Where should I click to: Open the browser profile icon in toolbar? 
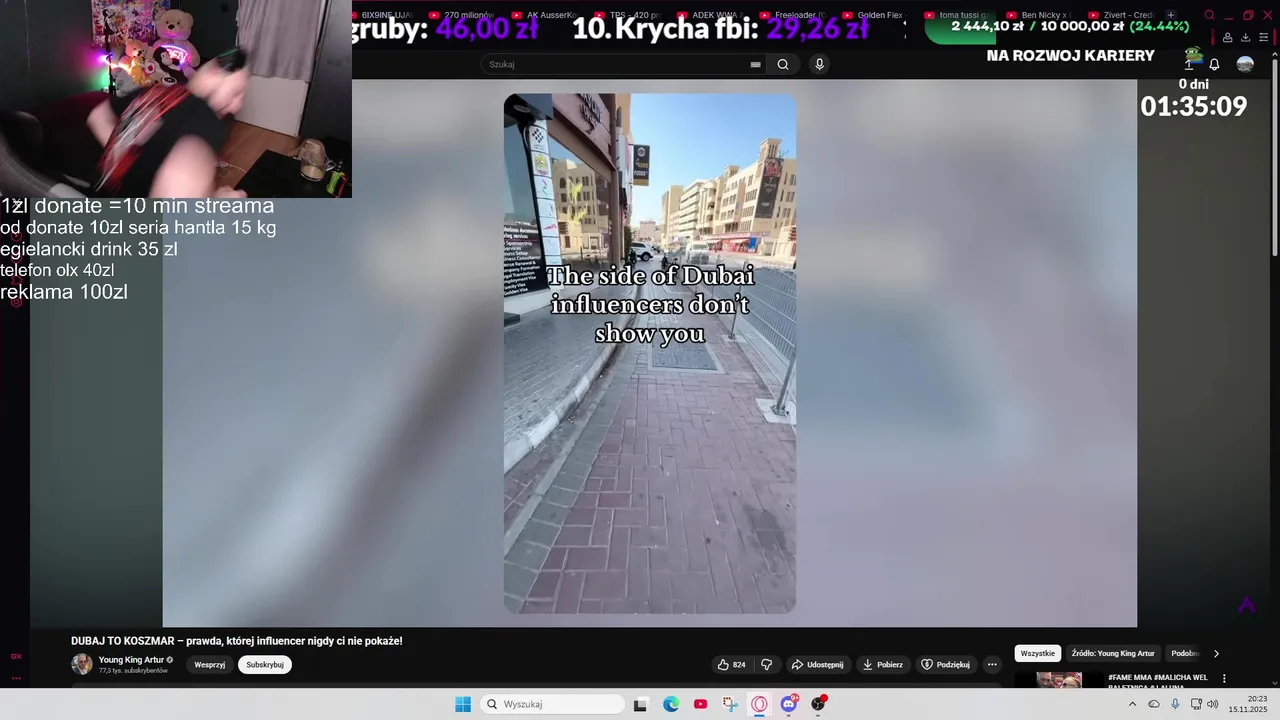pos(1227,37)
